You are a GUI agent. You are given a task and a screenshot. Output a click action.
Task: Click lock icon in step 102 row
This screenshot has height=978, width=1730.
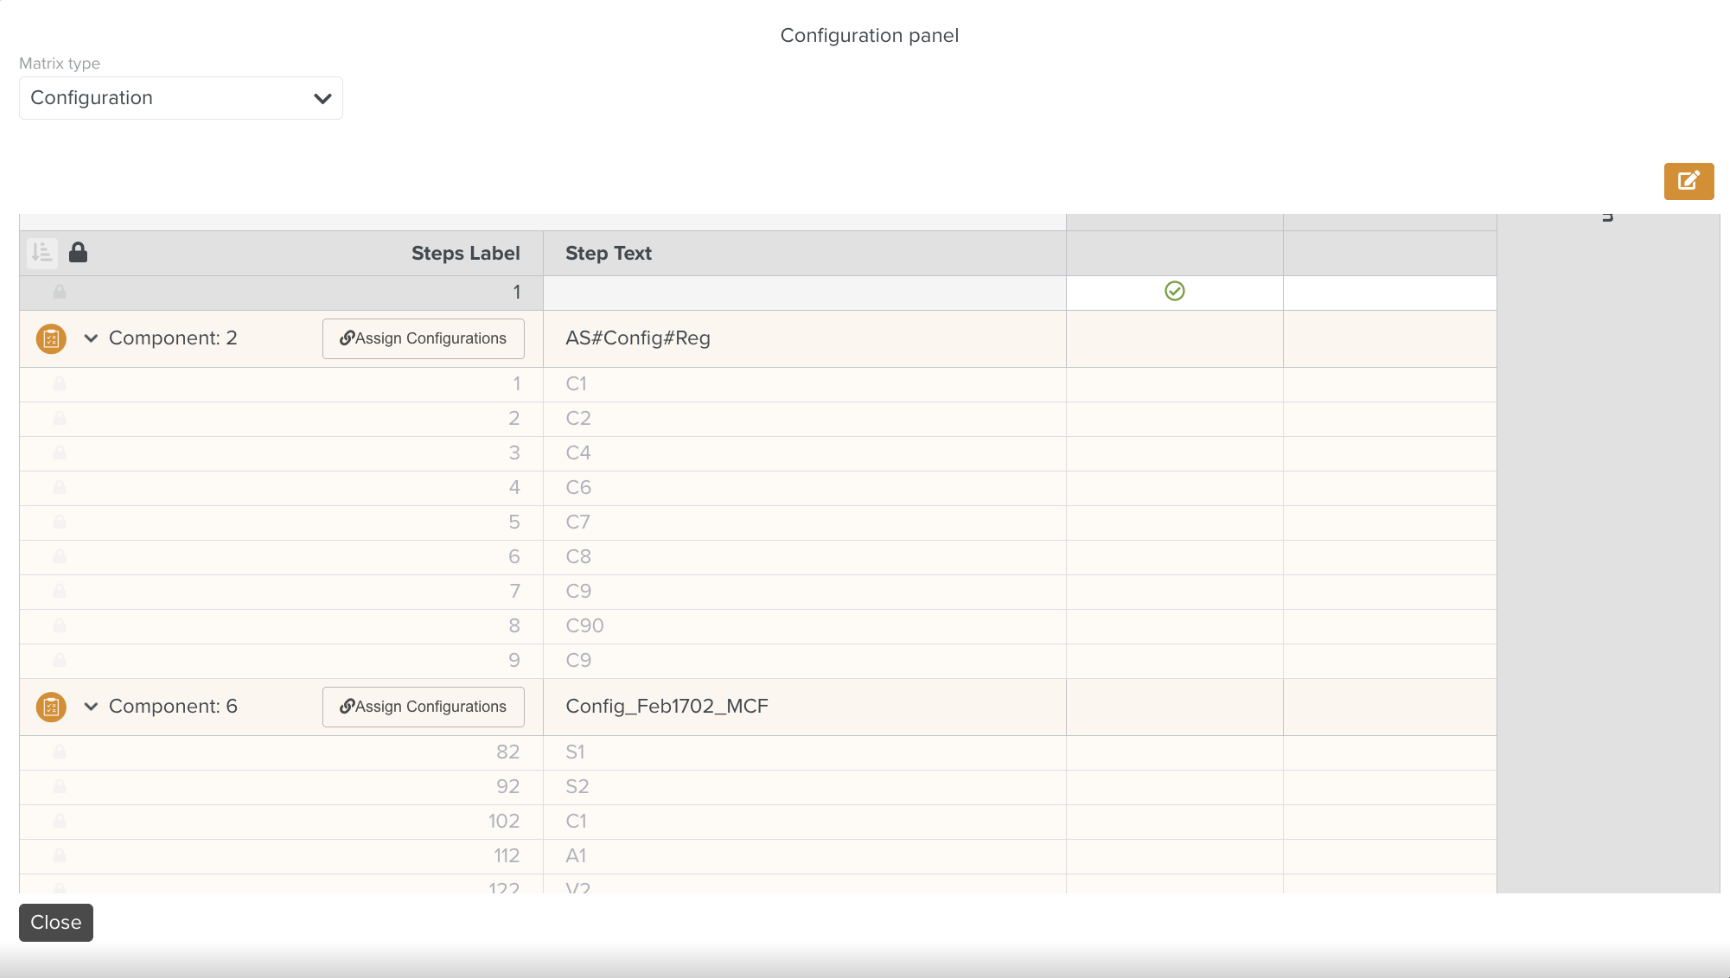click(60, 821)
